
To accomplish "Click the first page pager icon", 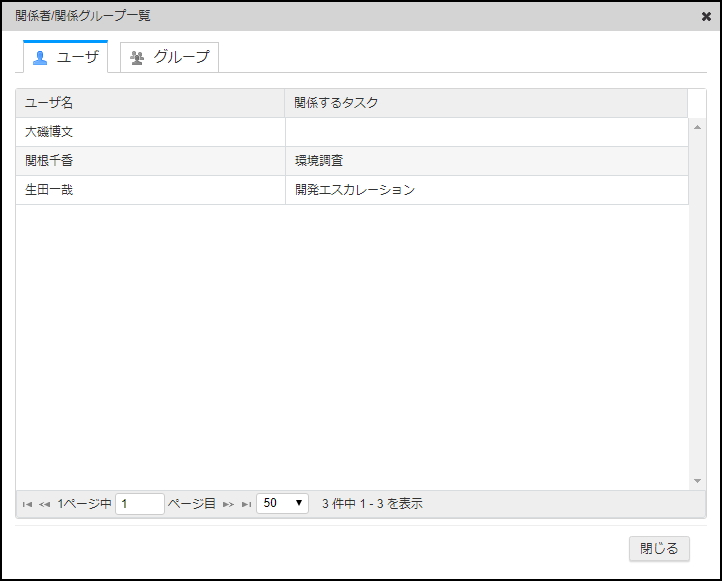I will click(27, 505).
